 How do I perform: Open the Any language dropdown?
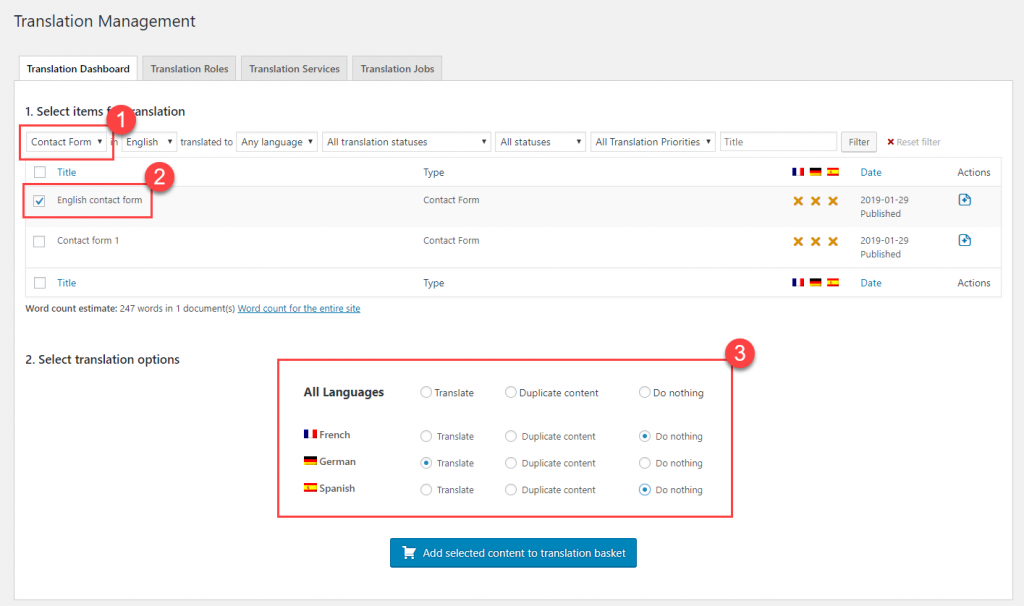click(x=277, y=142)
